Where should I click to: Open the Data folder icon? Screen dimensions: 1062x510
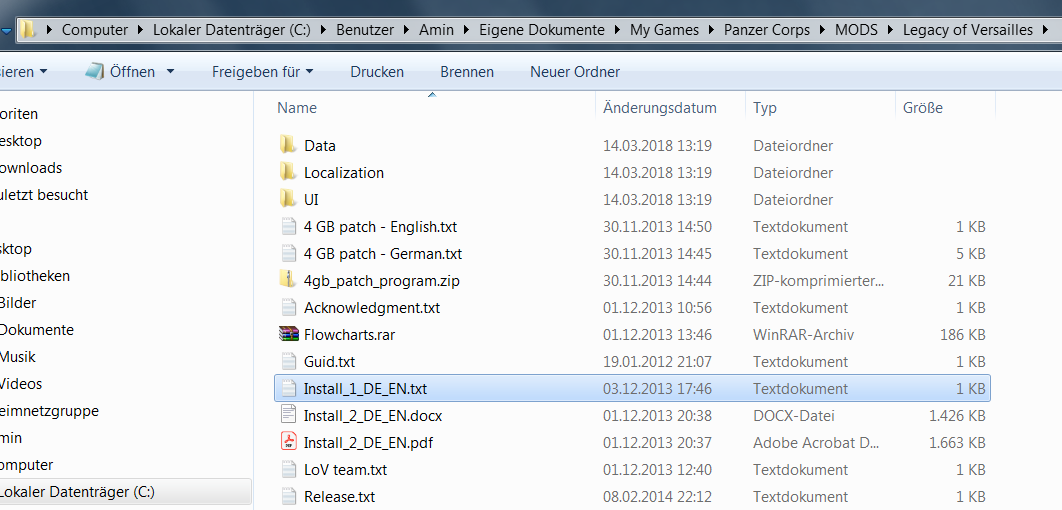point(288,145)
